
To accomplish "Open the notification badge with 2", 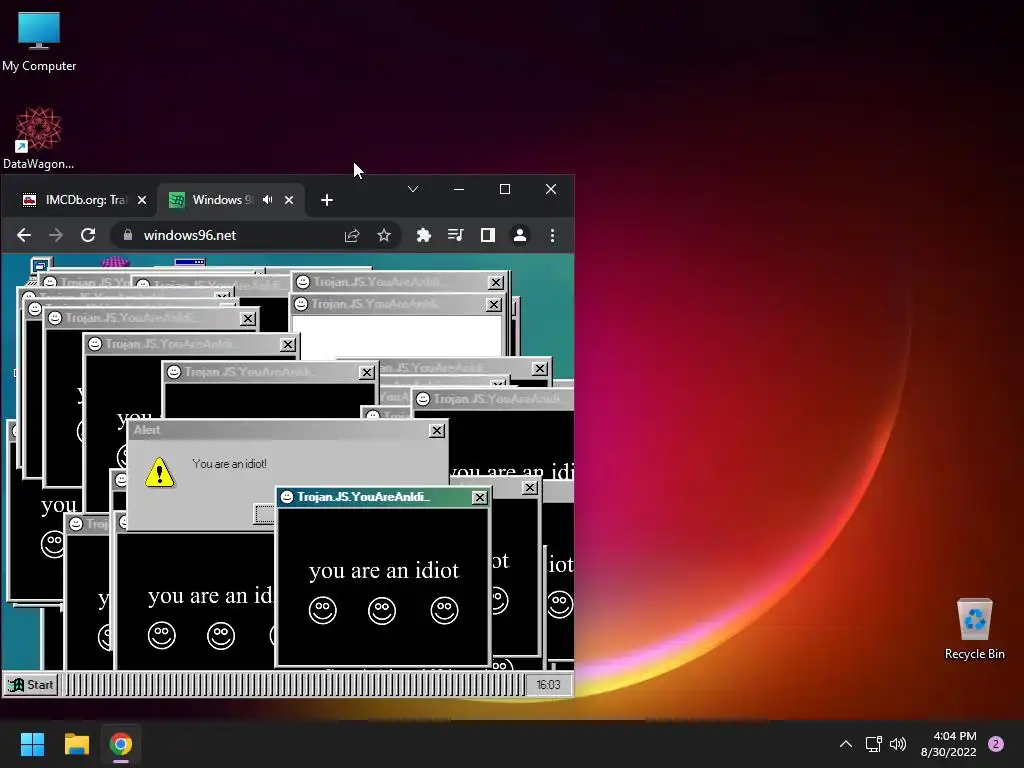I will pyautogui.click(x=996, y=744).
